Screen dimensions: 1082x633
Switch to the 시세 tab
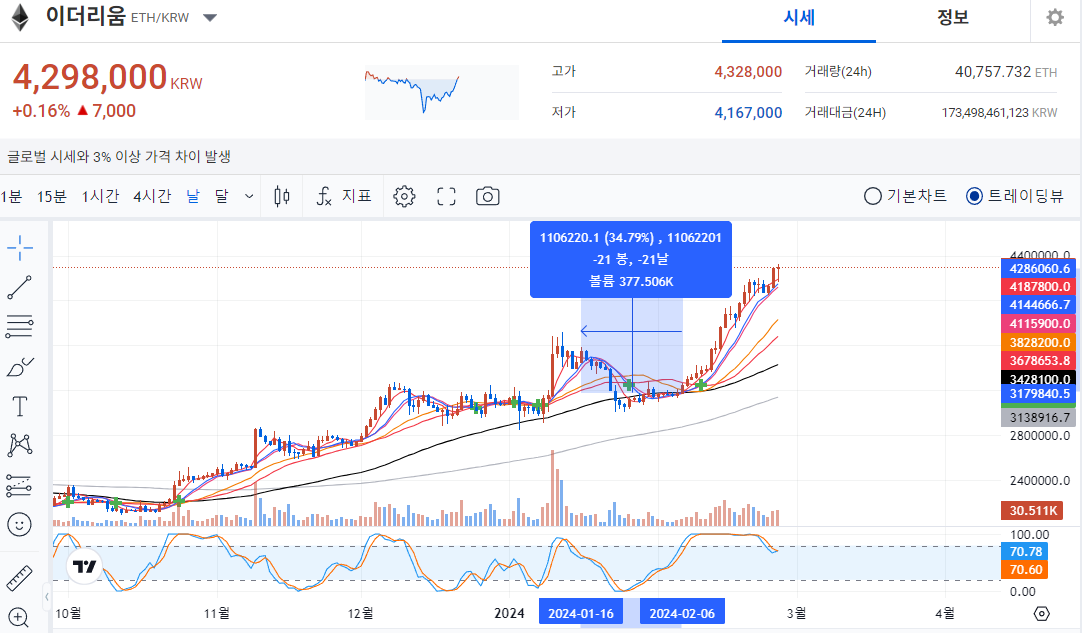799,19
